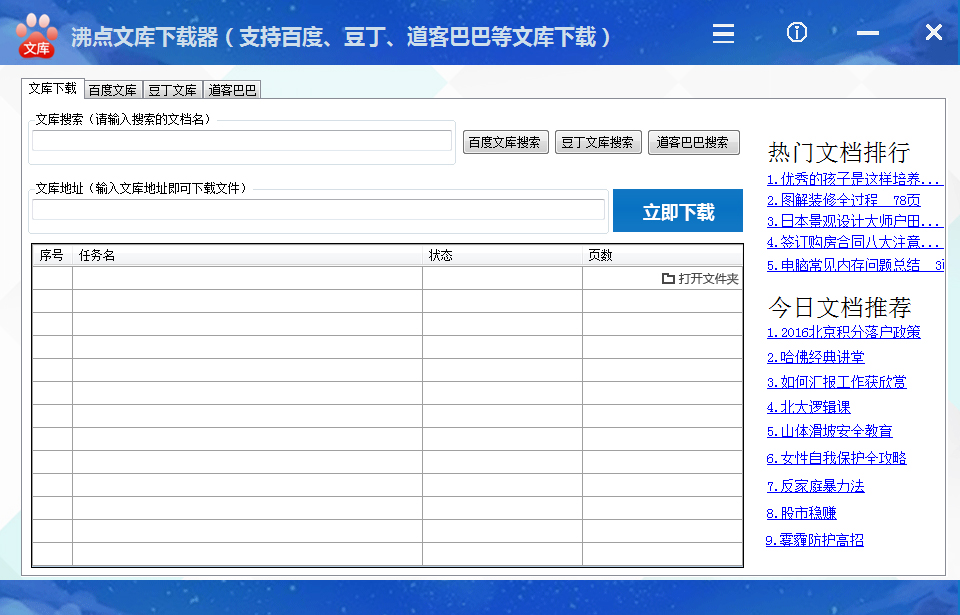Open link 2.图解装修全过程 78页
Screen dimensions: 960x615
coord(843,200)
